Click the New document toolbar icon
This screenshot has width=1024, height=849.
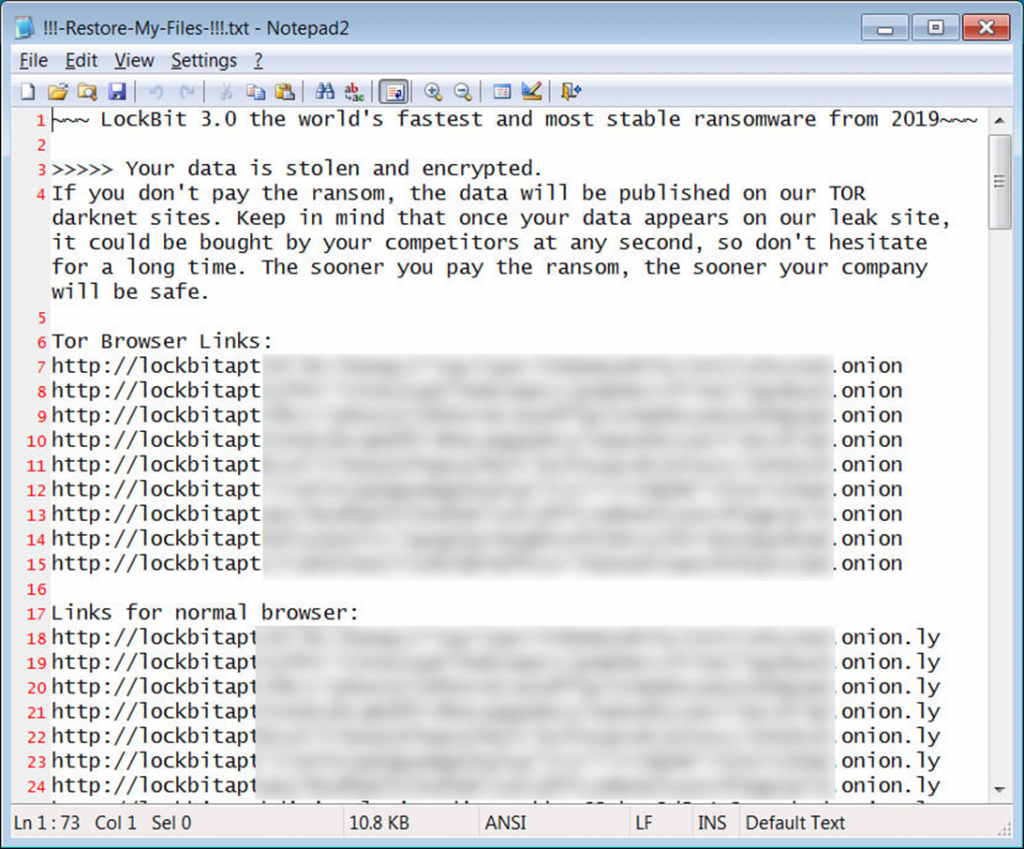click(28, 92)
